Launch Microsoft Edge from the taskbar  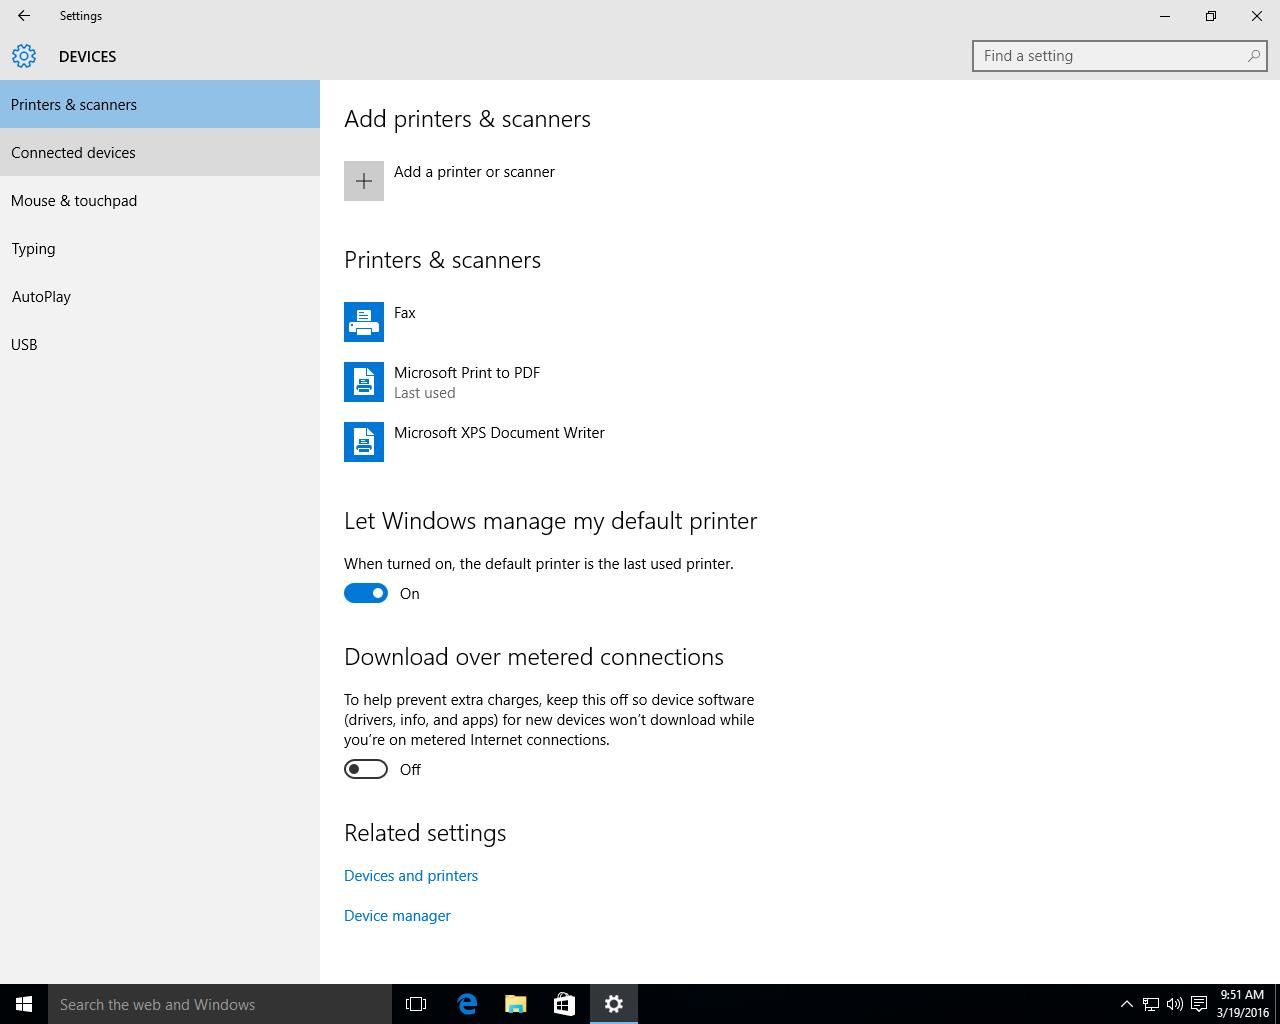click(x=467, y=1004)
